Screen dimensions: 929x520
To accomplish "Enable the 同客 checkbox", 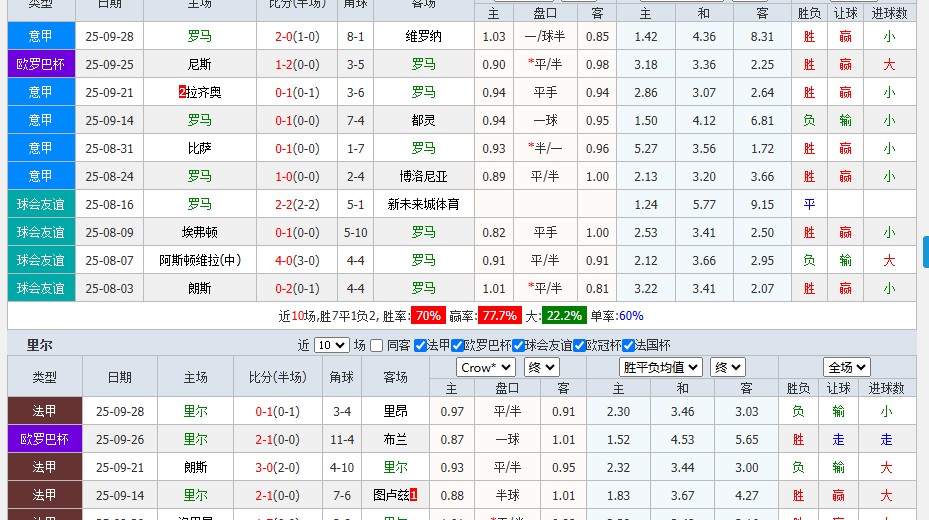I will tap(376, 346).
